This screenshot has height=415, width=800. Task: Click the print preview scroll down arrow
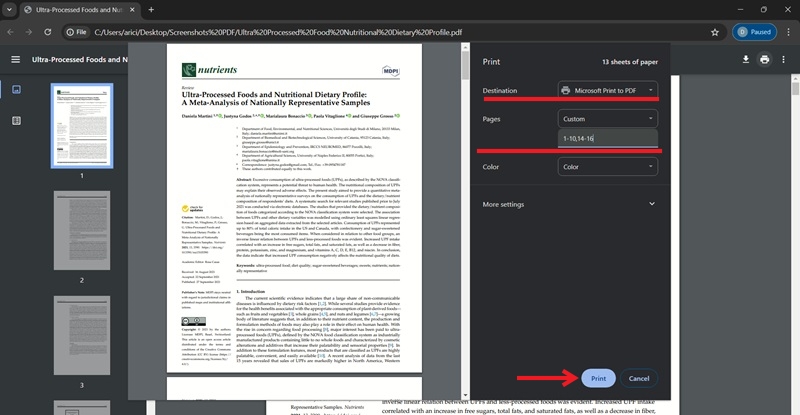(465, 396)
